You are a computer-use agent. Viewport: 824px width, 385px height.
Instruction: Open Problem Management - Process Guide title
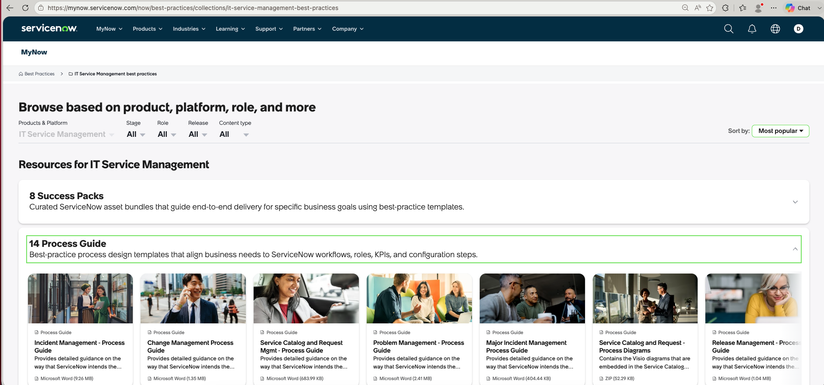coord(419,346)
